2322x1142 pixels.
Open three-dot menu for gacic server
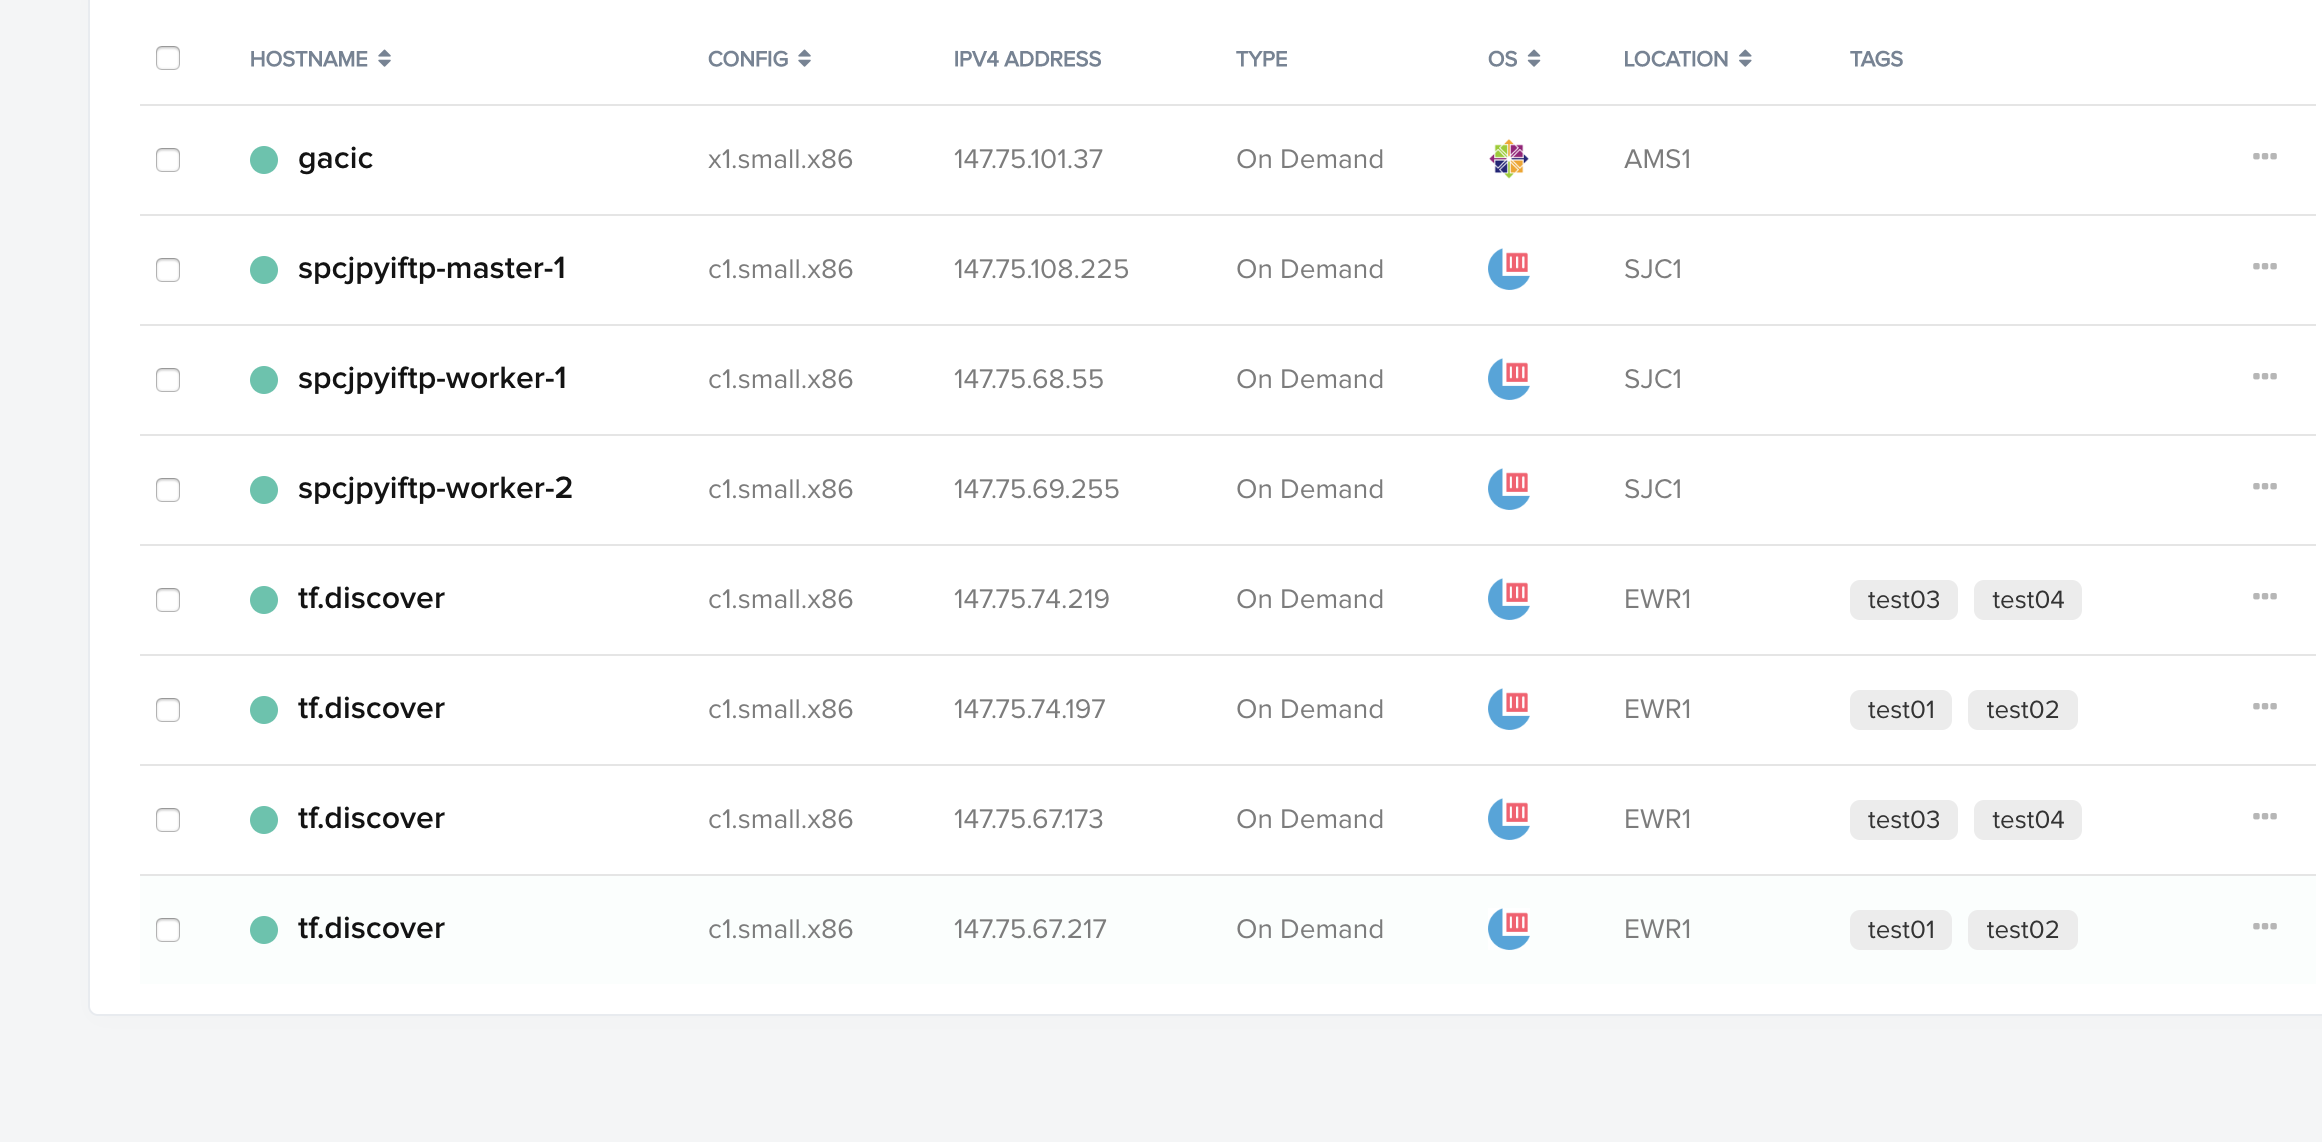(x=2264, y=157)
